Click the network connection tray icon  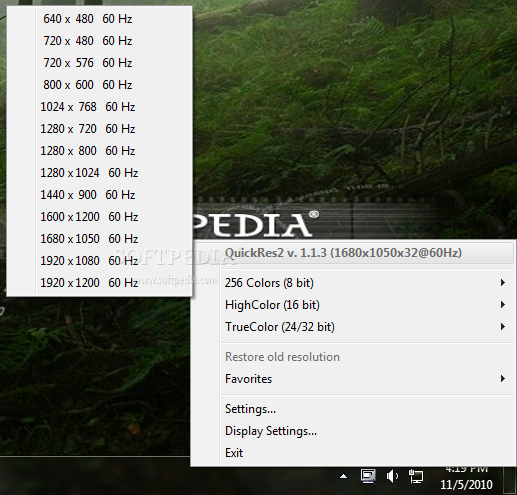point(416,476)
